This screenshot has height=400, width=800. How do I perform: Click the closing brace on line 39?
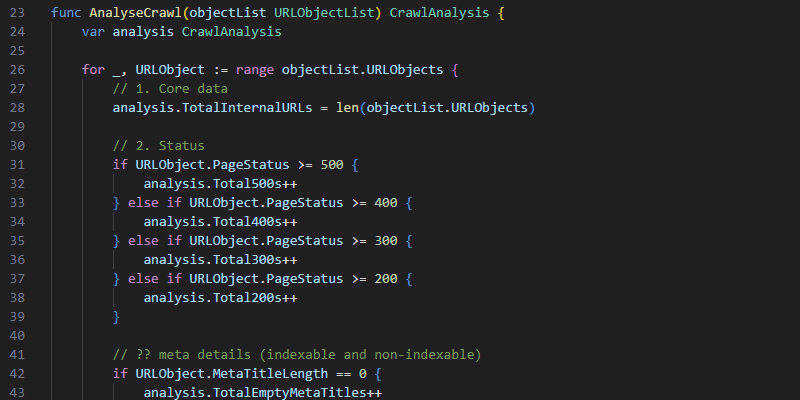pos(116,317)
